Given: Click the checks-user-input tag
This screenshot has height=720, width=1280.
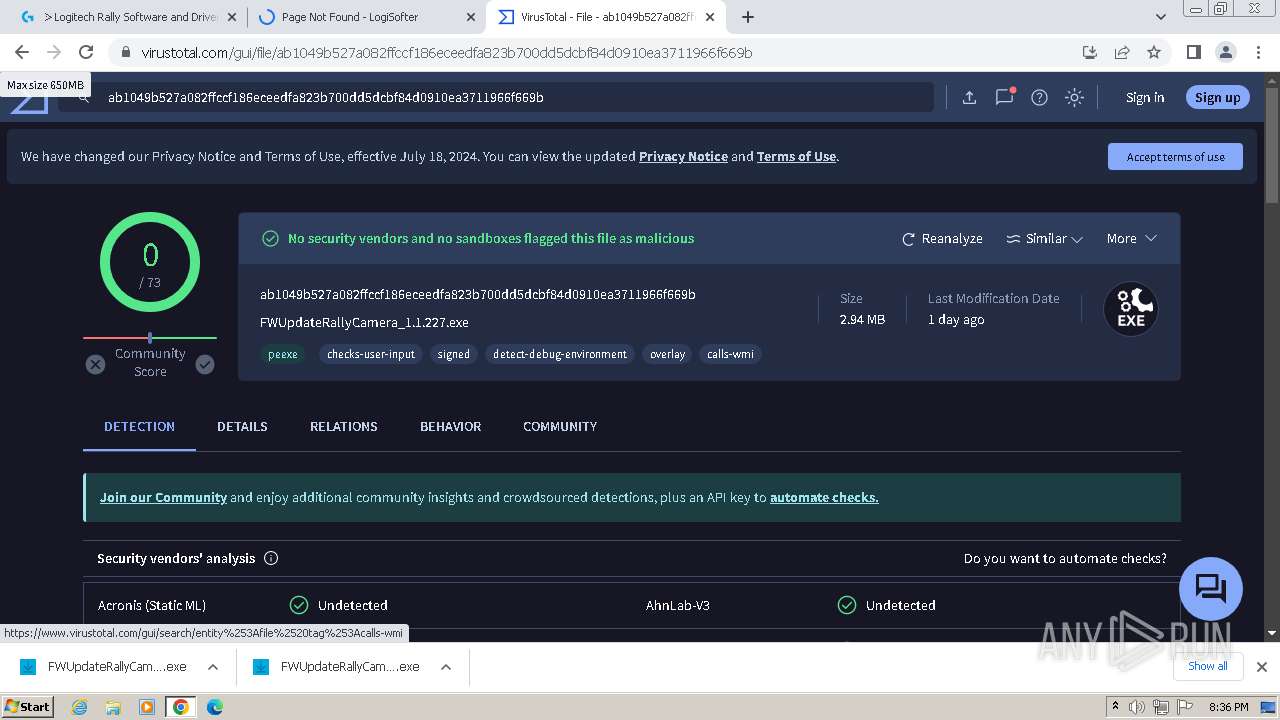Looking at the screenshot, I should click(x=371, y=354).
